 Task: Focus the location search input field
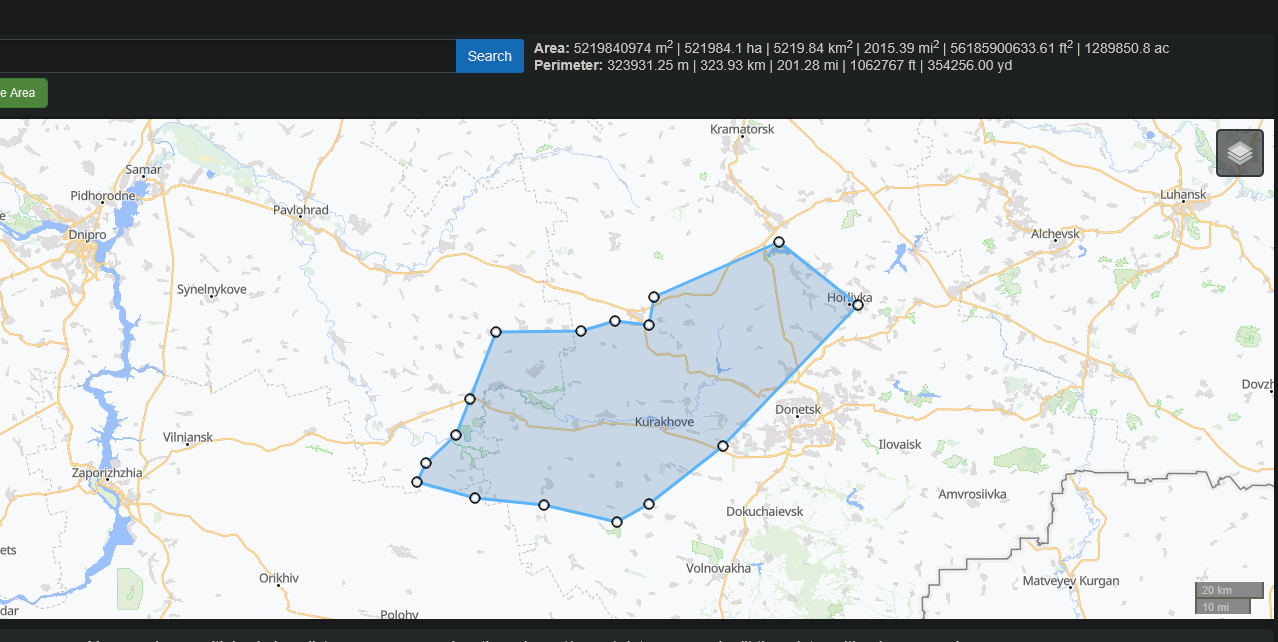tap(228, 56)
